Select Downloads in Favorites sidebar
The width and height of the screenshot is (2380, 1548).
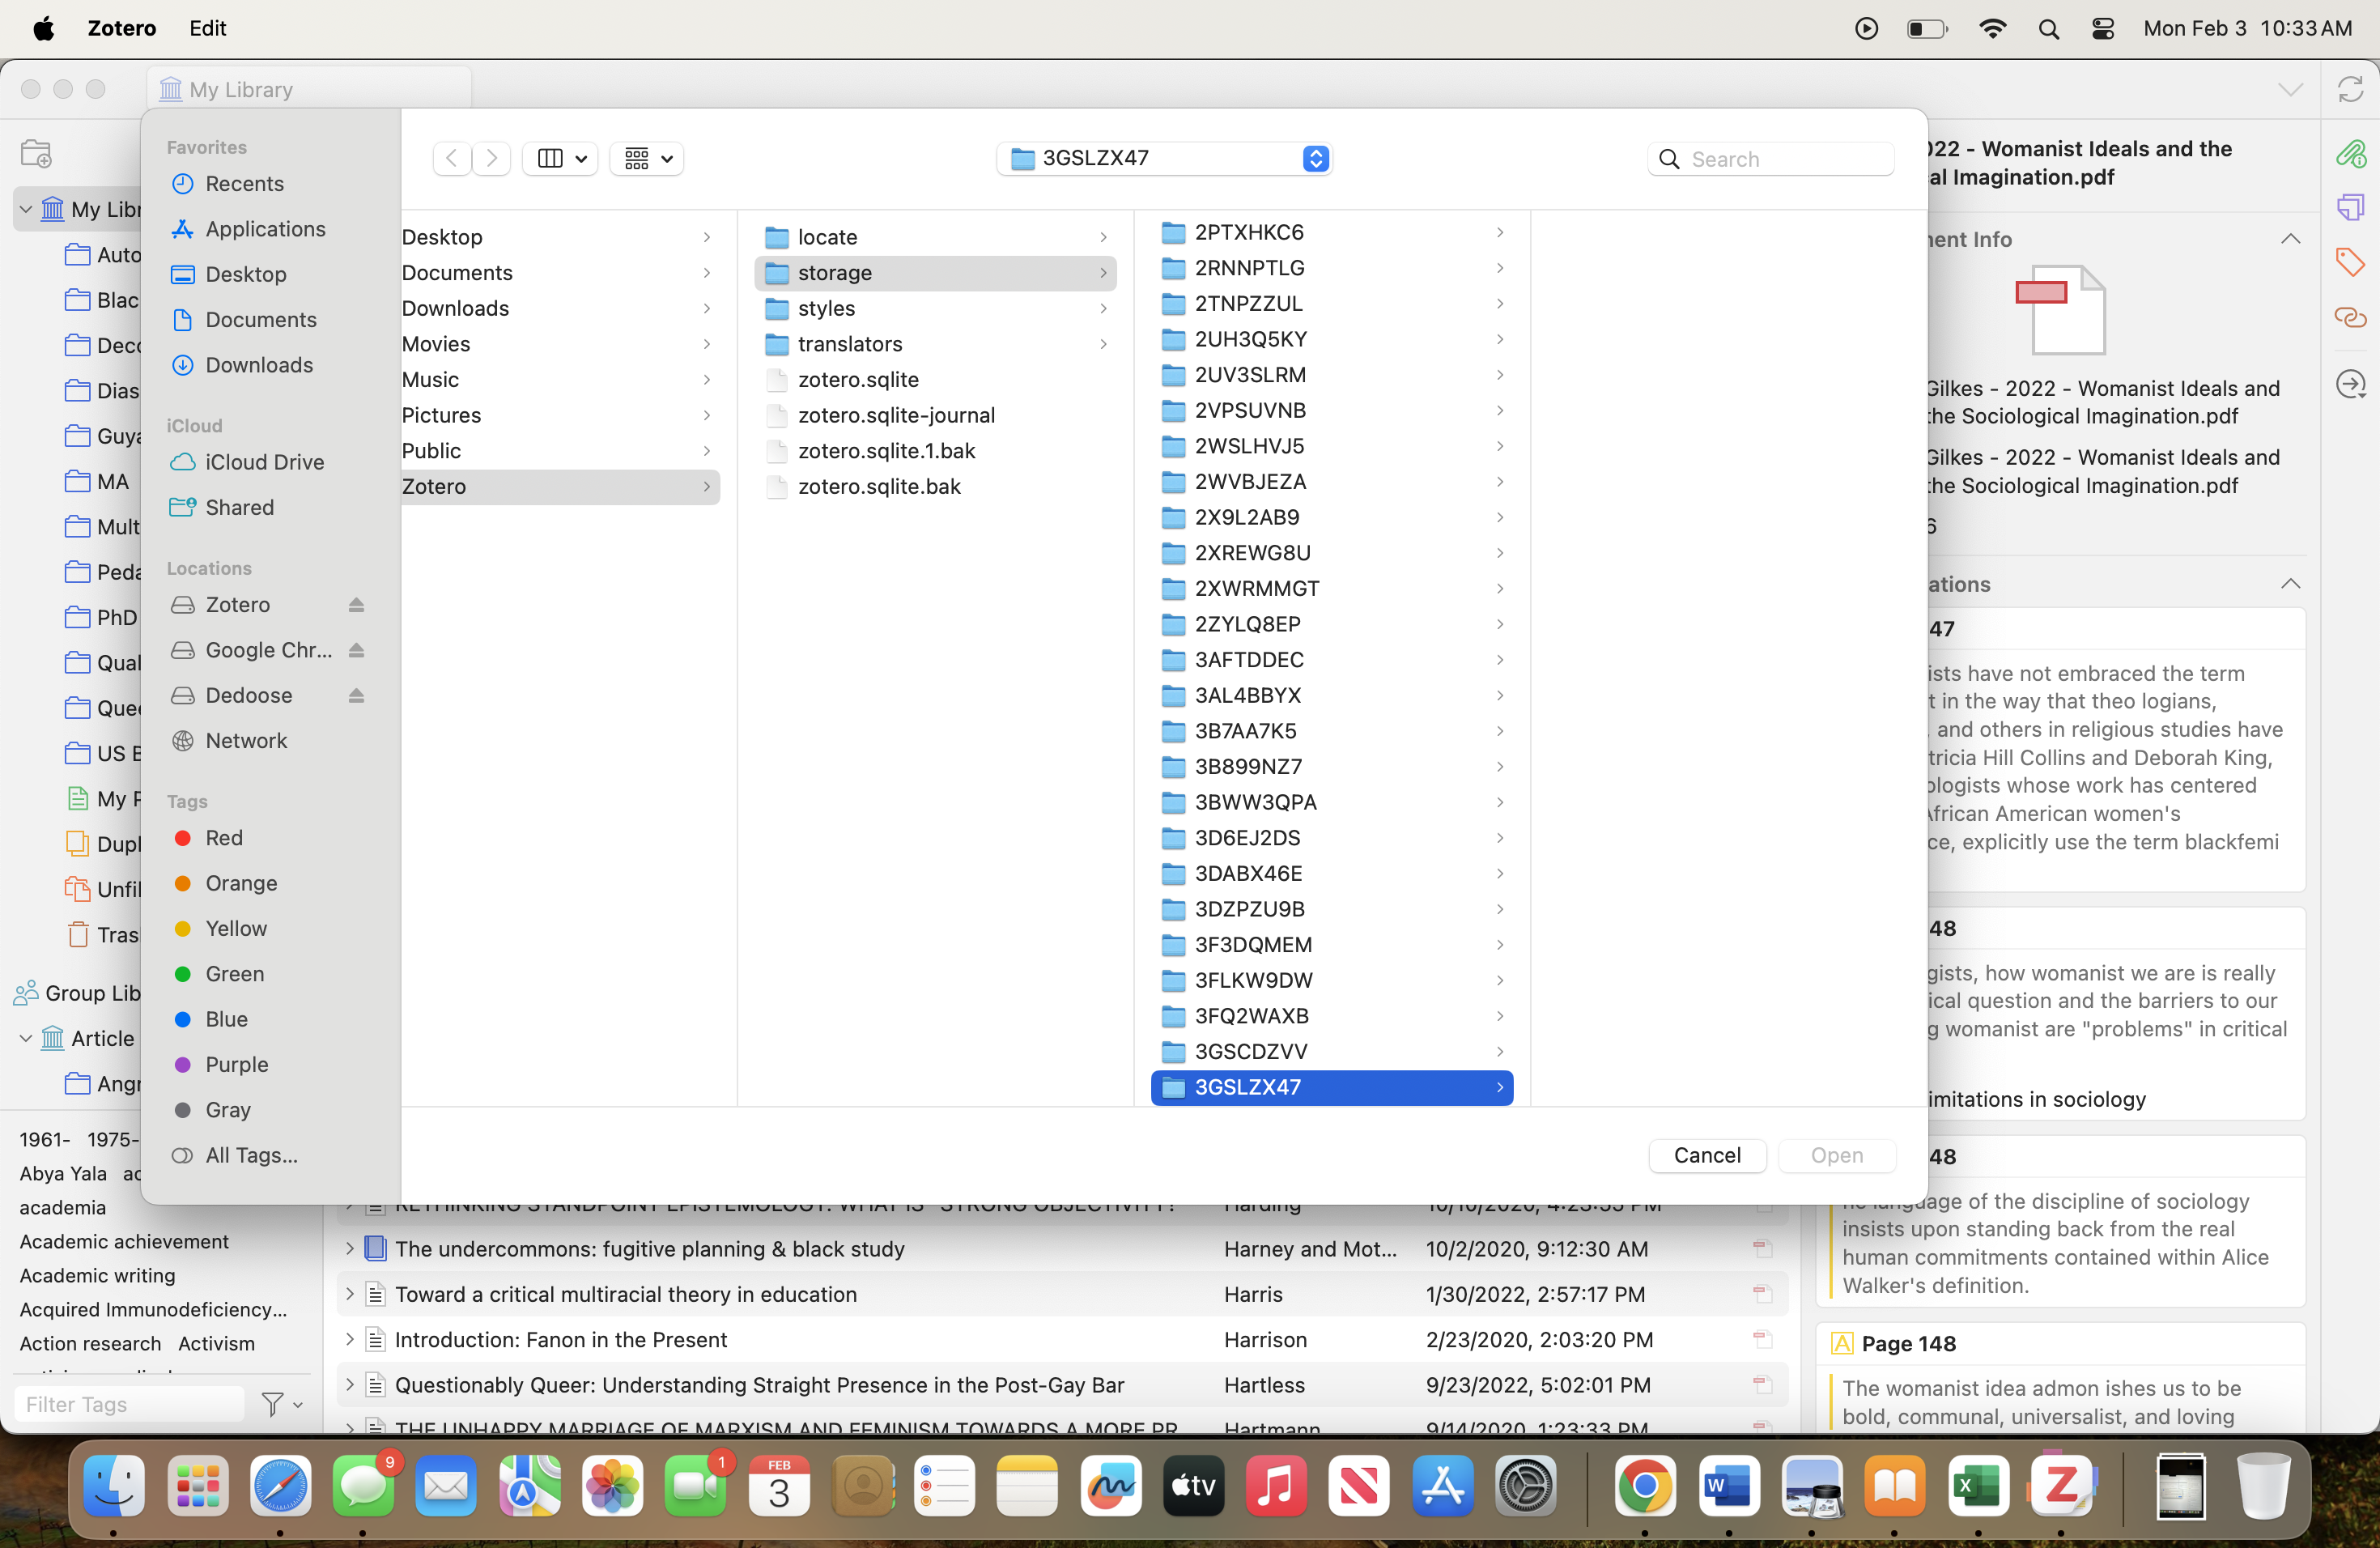click(258, 365)
